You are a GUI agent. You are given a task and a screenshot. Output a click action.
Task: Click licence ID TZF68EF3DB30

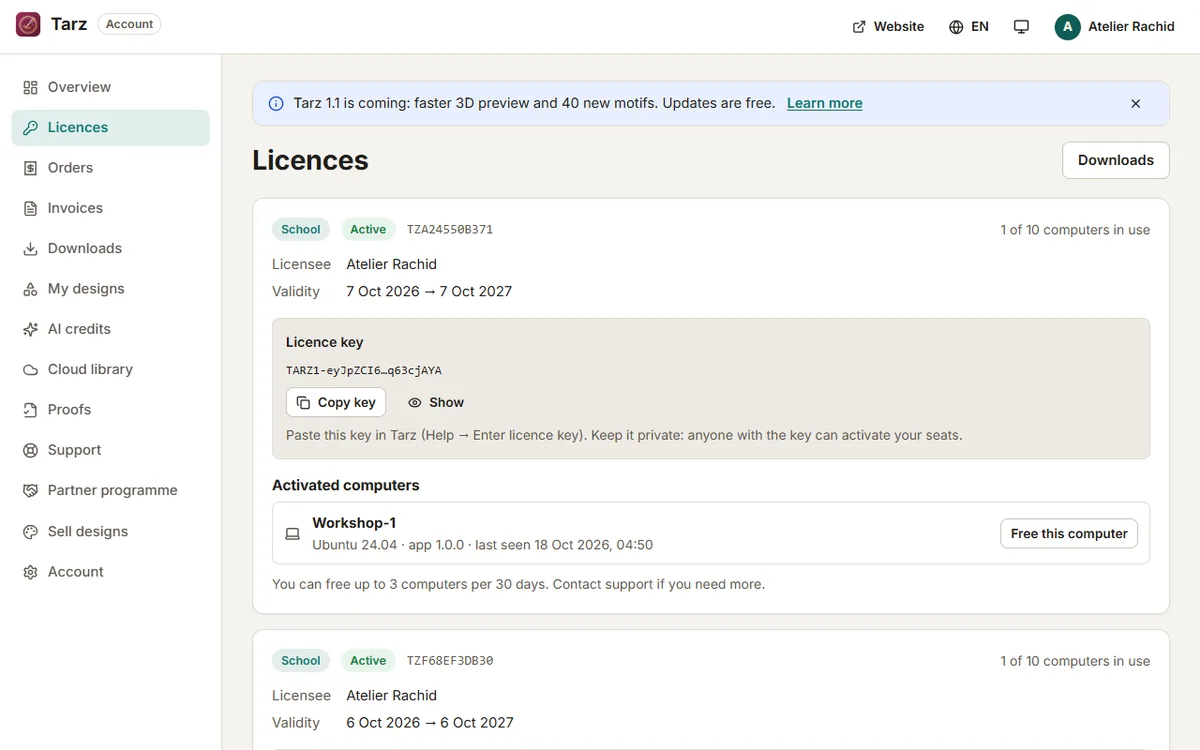450,661
